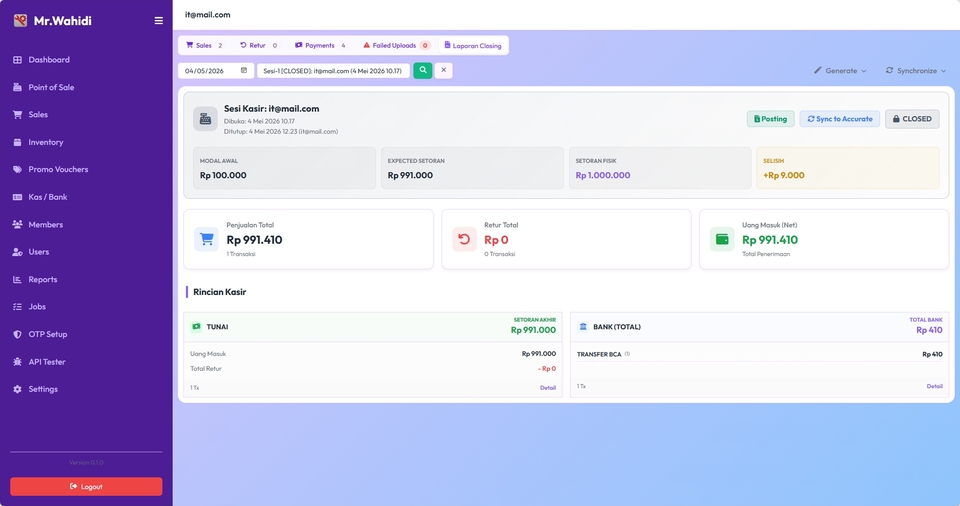
Task: Click the Retur Total undo icon
Action: pos(464,239)
